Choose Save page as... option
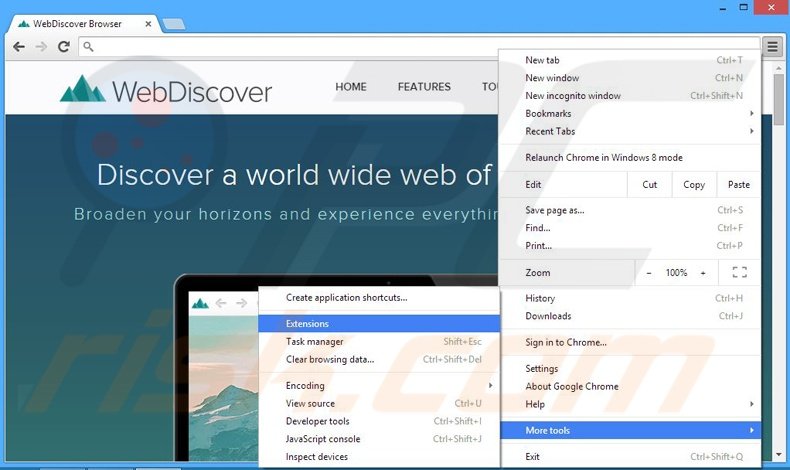790x470 pixels. (630, 210)
